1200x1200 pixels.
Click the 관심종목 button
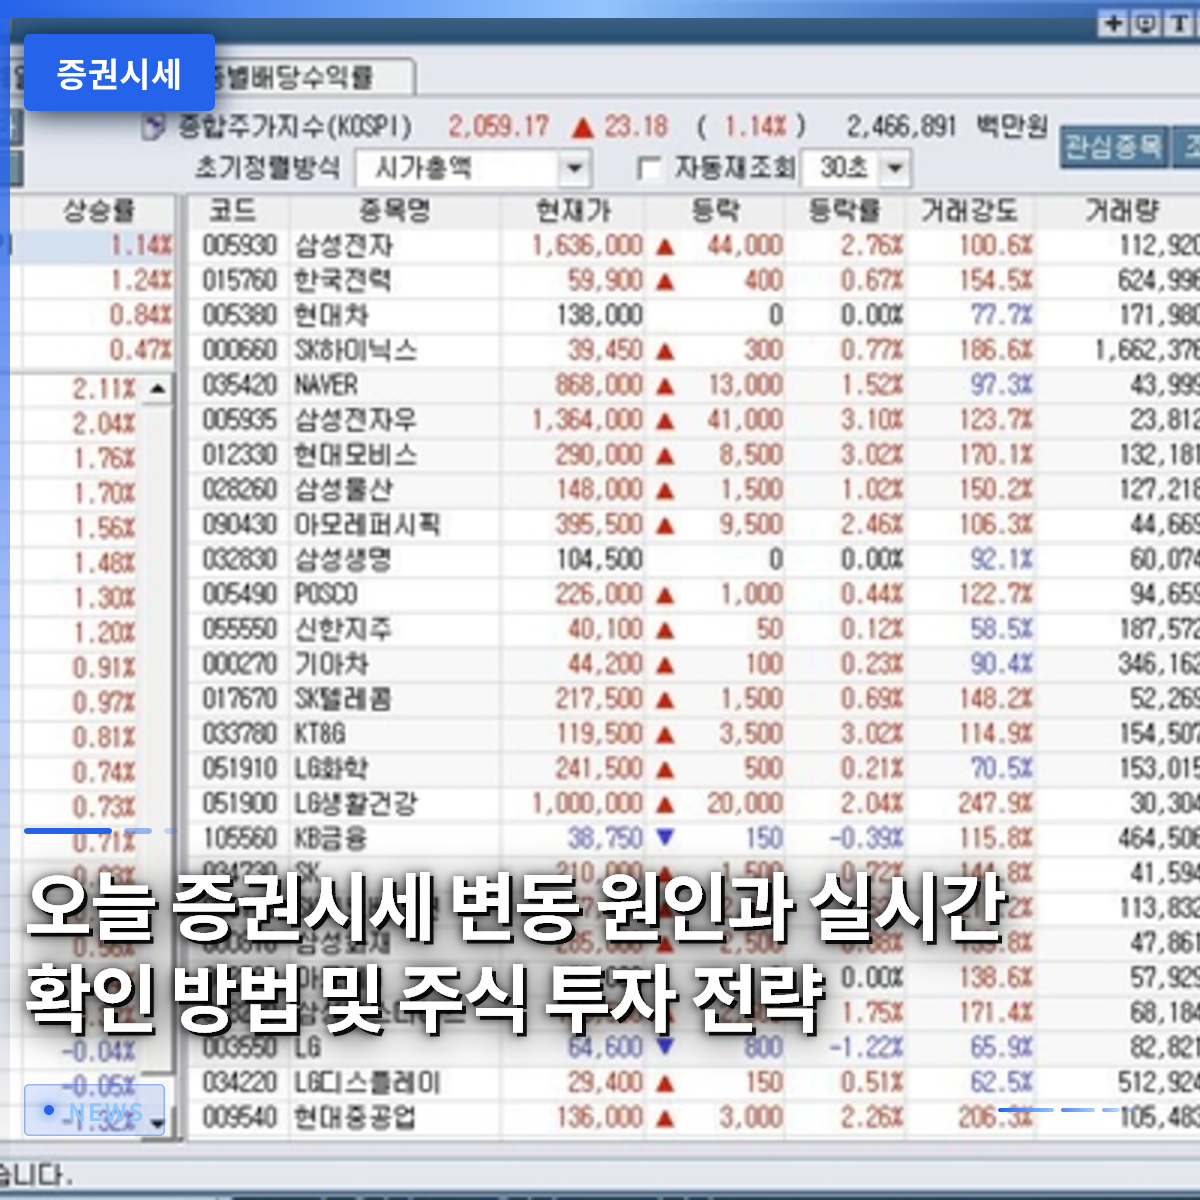[x=1113, y=147]
